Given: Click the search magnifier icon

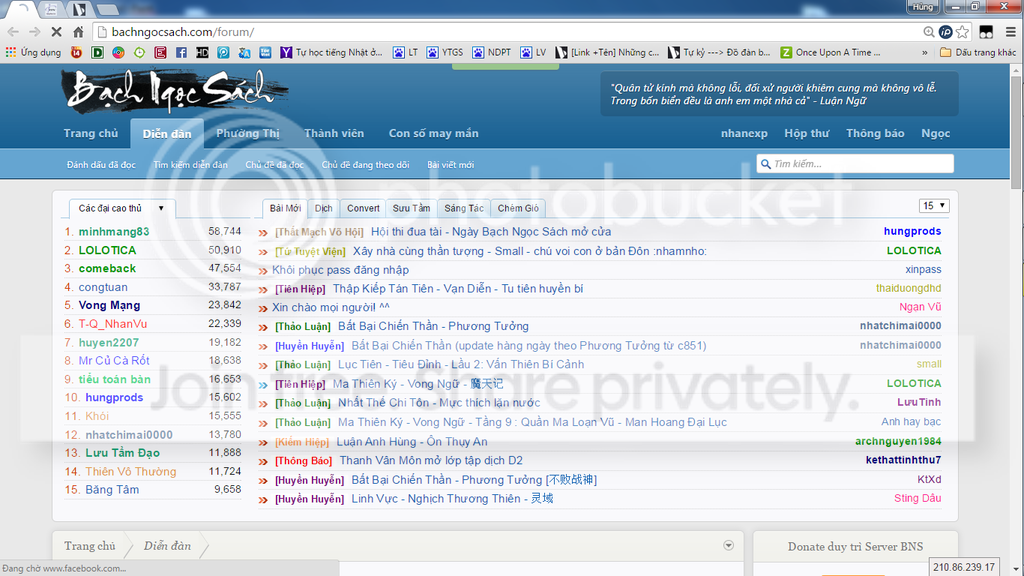Looking at the screenshot, I should coord(765,164).
